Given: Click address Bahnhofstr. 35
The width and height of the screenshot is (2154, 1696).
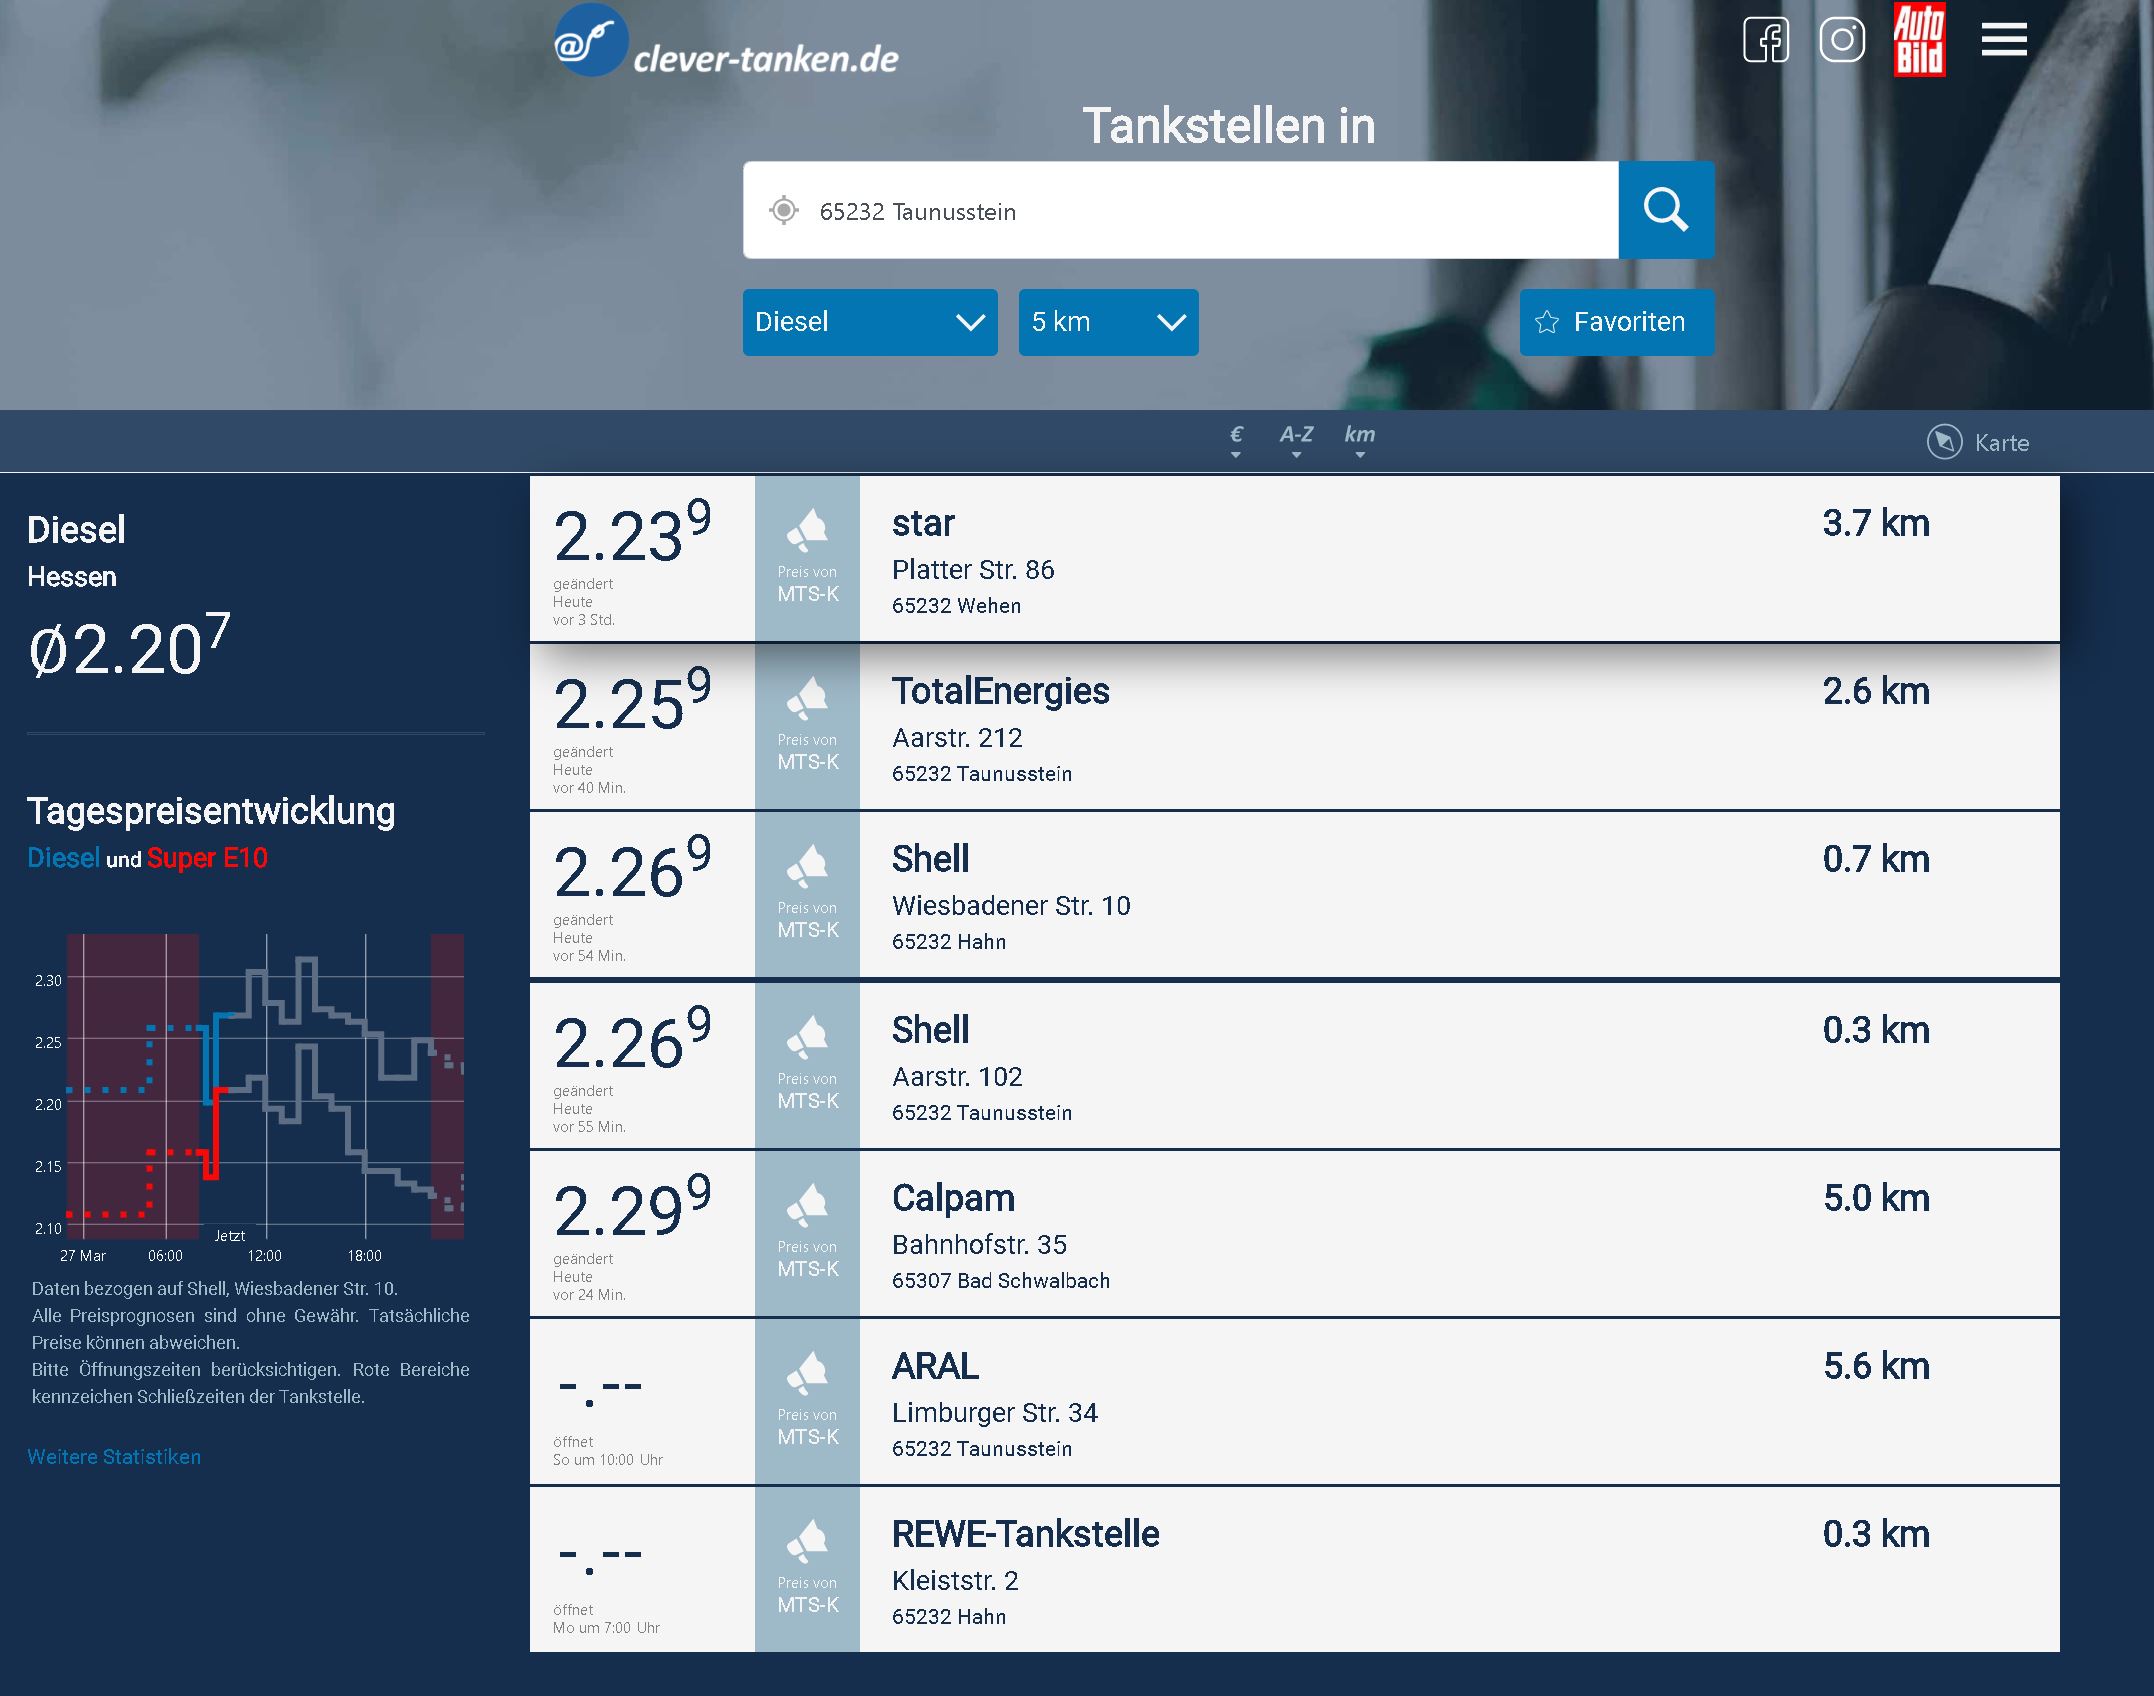Looking at the screenshot, I should 979,1245.
